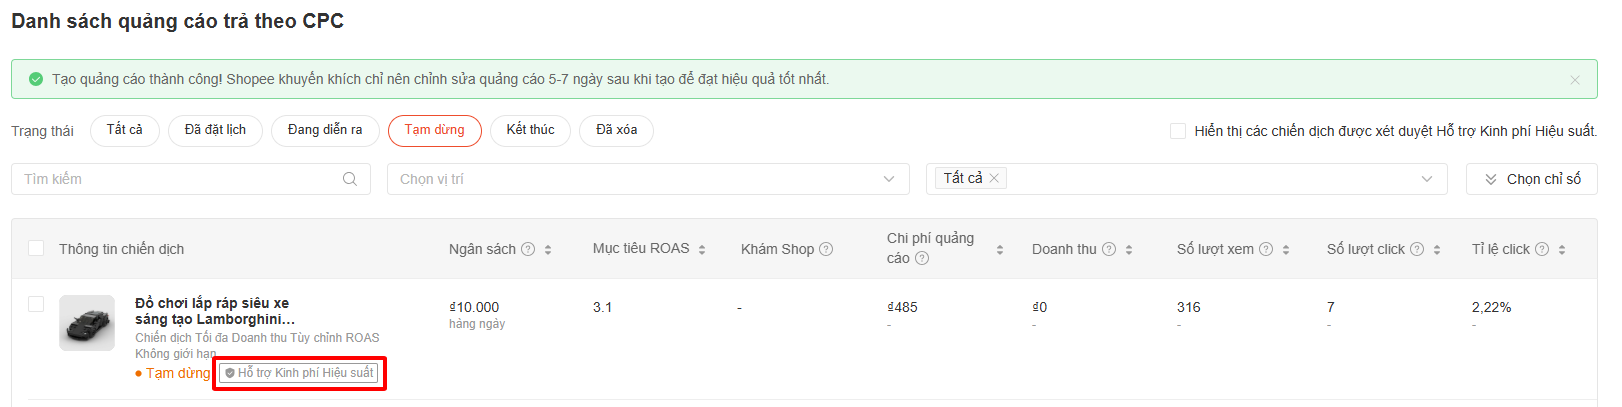Click help icon next to Doanh thu
Viewport: 1622px width, 407px height.
pos(1109,249)
